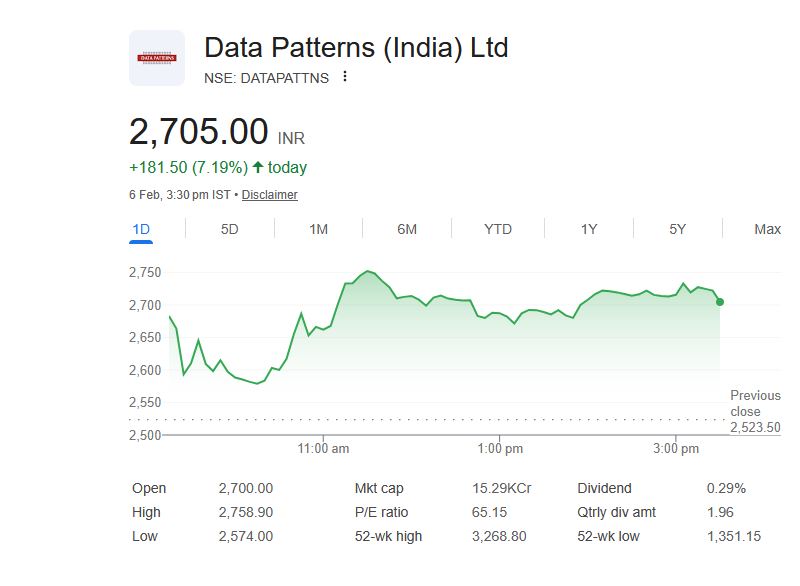Click the Data Patterns company logo

[x=156, y=58]
